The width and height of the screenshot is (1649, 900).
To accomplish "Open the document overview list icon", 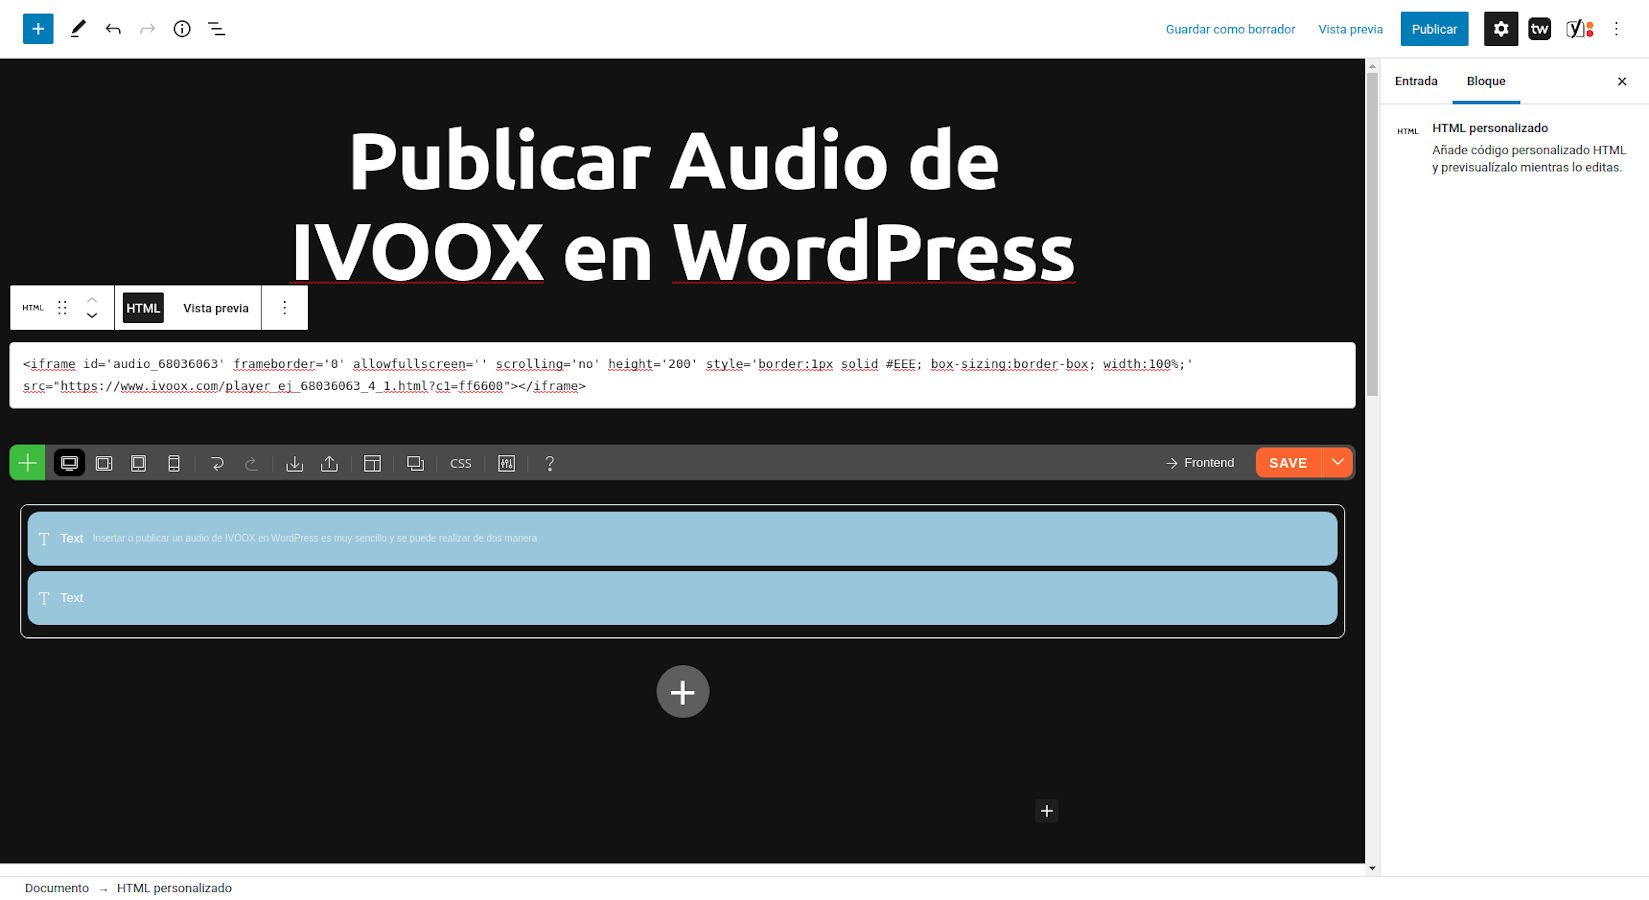I will coord(216,29).
